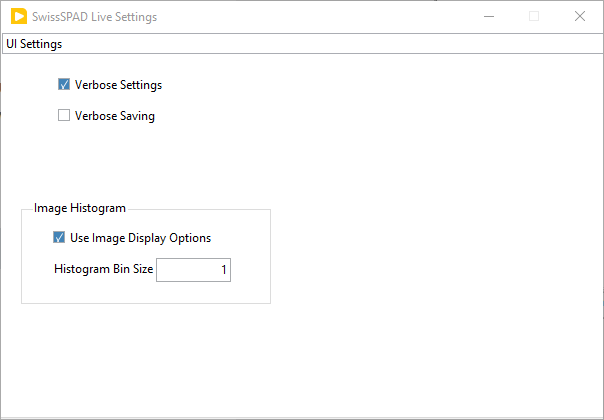Image resolution: width=604 pixels, height=420 pixels.
Task: Click the Use Image Display Options label
Action: (141, 238)
